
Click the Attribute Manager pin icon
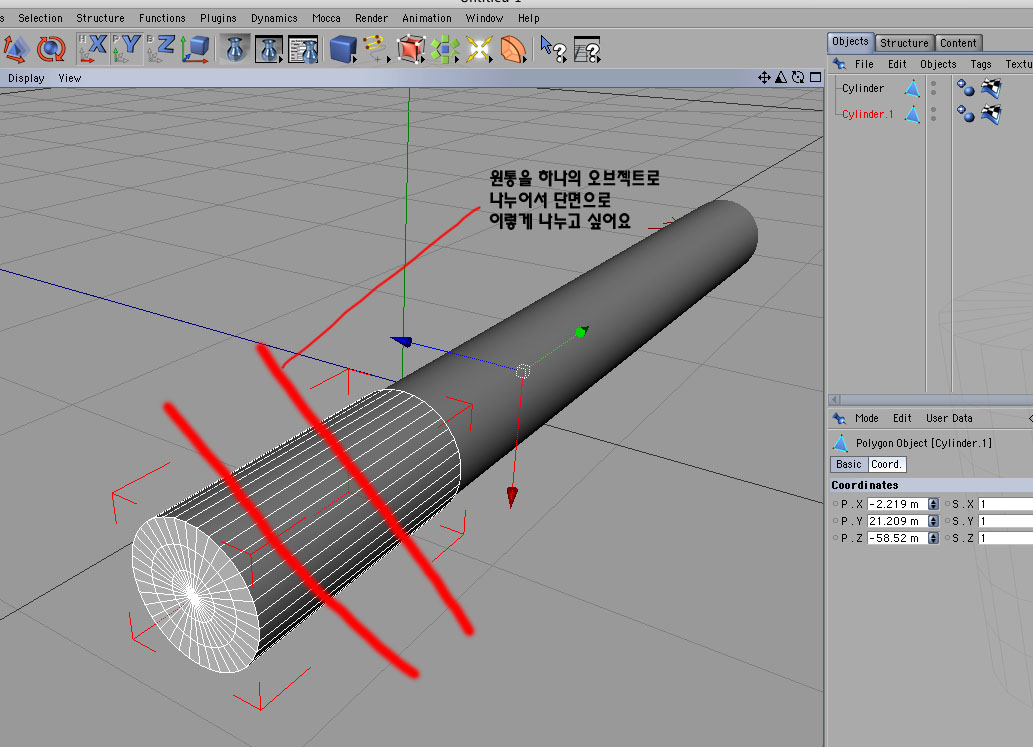pyautogui.click(x=839, y=418)
